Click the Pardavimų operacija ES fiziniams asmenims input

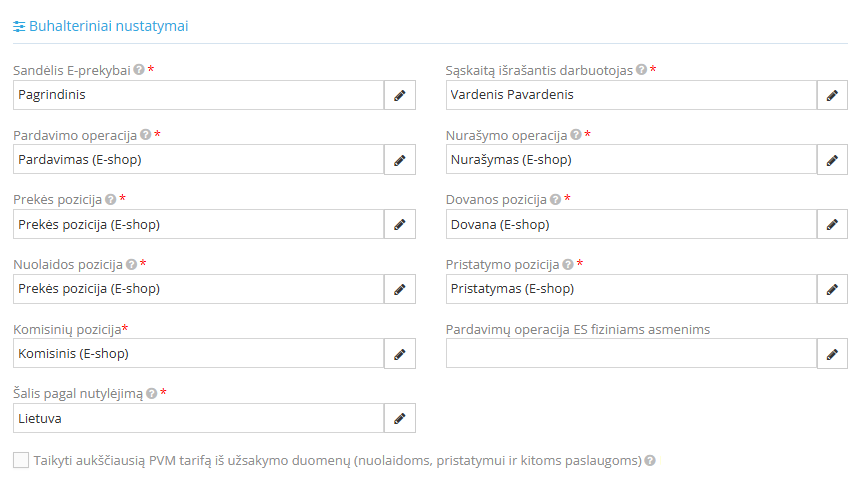point(631,354)
